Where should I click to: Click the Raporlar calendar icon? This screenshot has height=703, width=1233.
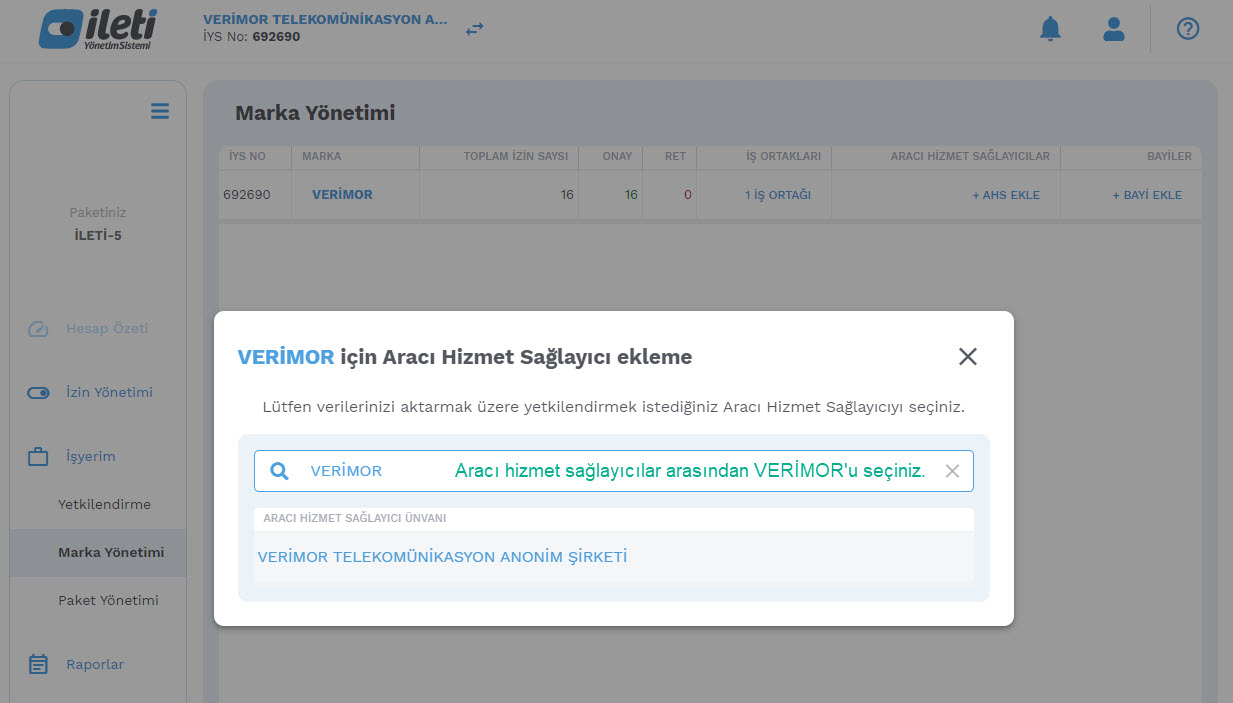click(x=38, y=664)
